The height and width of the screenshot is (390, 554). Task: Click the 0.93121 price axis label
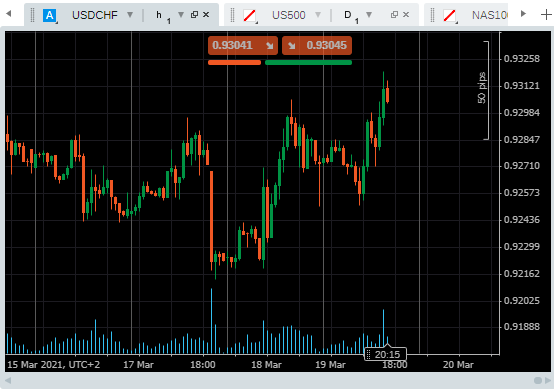[522, 86]
